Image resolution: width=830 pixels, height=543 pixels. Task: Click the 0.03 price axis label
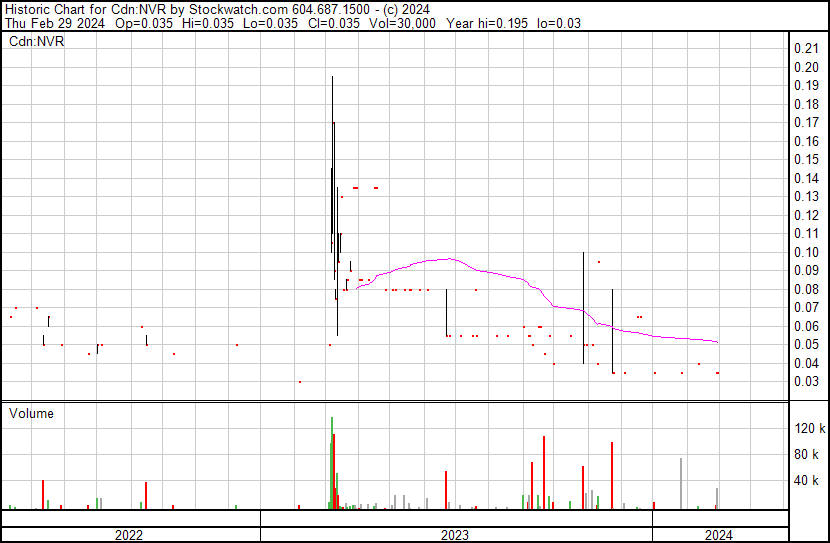pyautogui.click(x=806, y=382)
